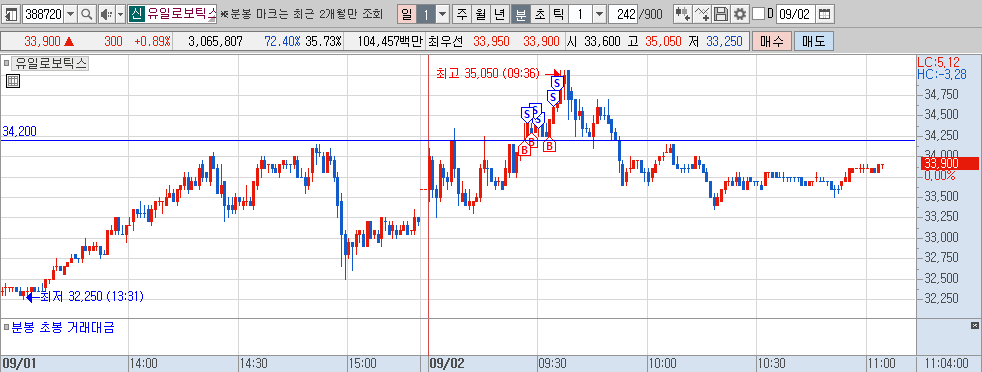Viewport: 982px width, 372px height.
Task: Open the candlestick chart add icon
Action: coord(683,13)
